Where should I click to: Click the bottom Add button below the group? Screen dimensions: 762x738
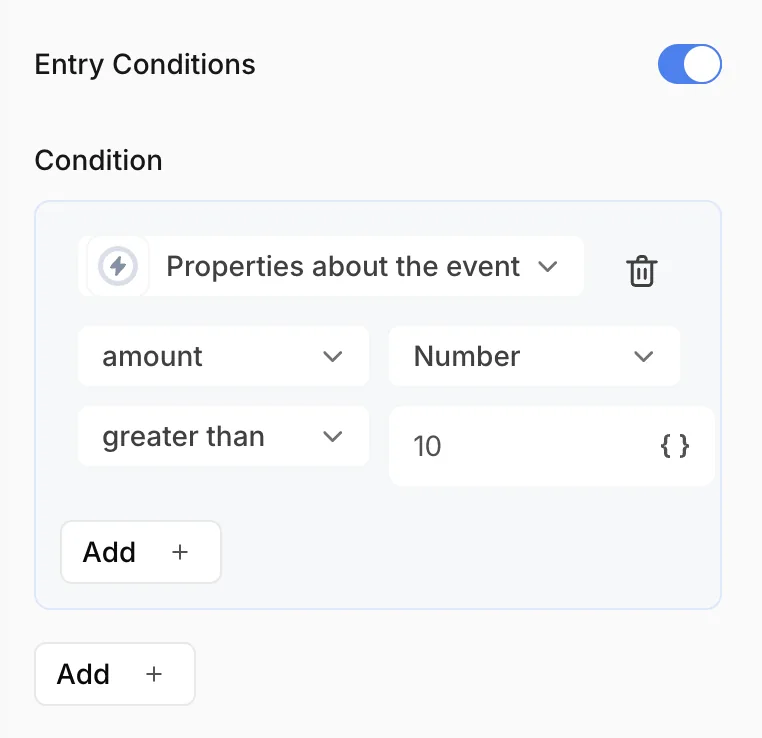click(115, 674)
